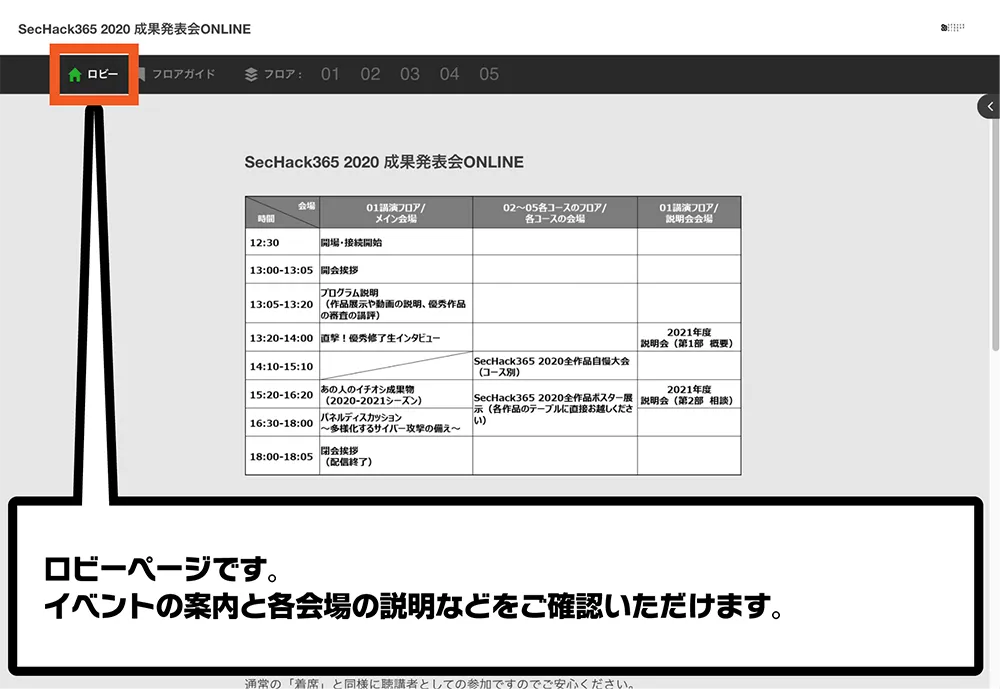Click the 18:00-18:05 time cell
1000x689 pixels.
pos(282,456)
